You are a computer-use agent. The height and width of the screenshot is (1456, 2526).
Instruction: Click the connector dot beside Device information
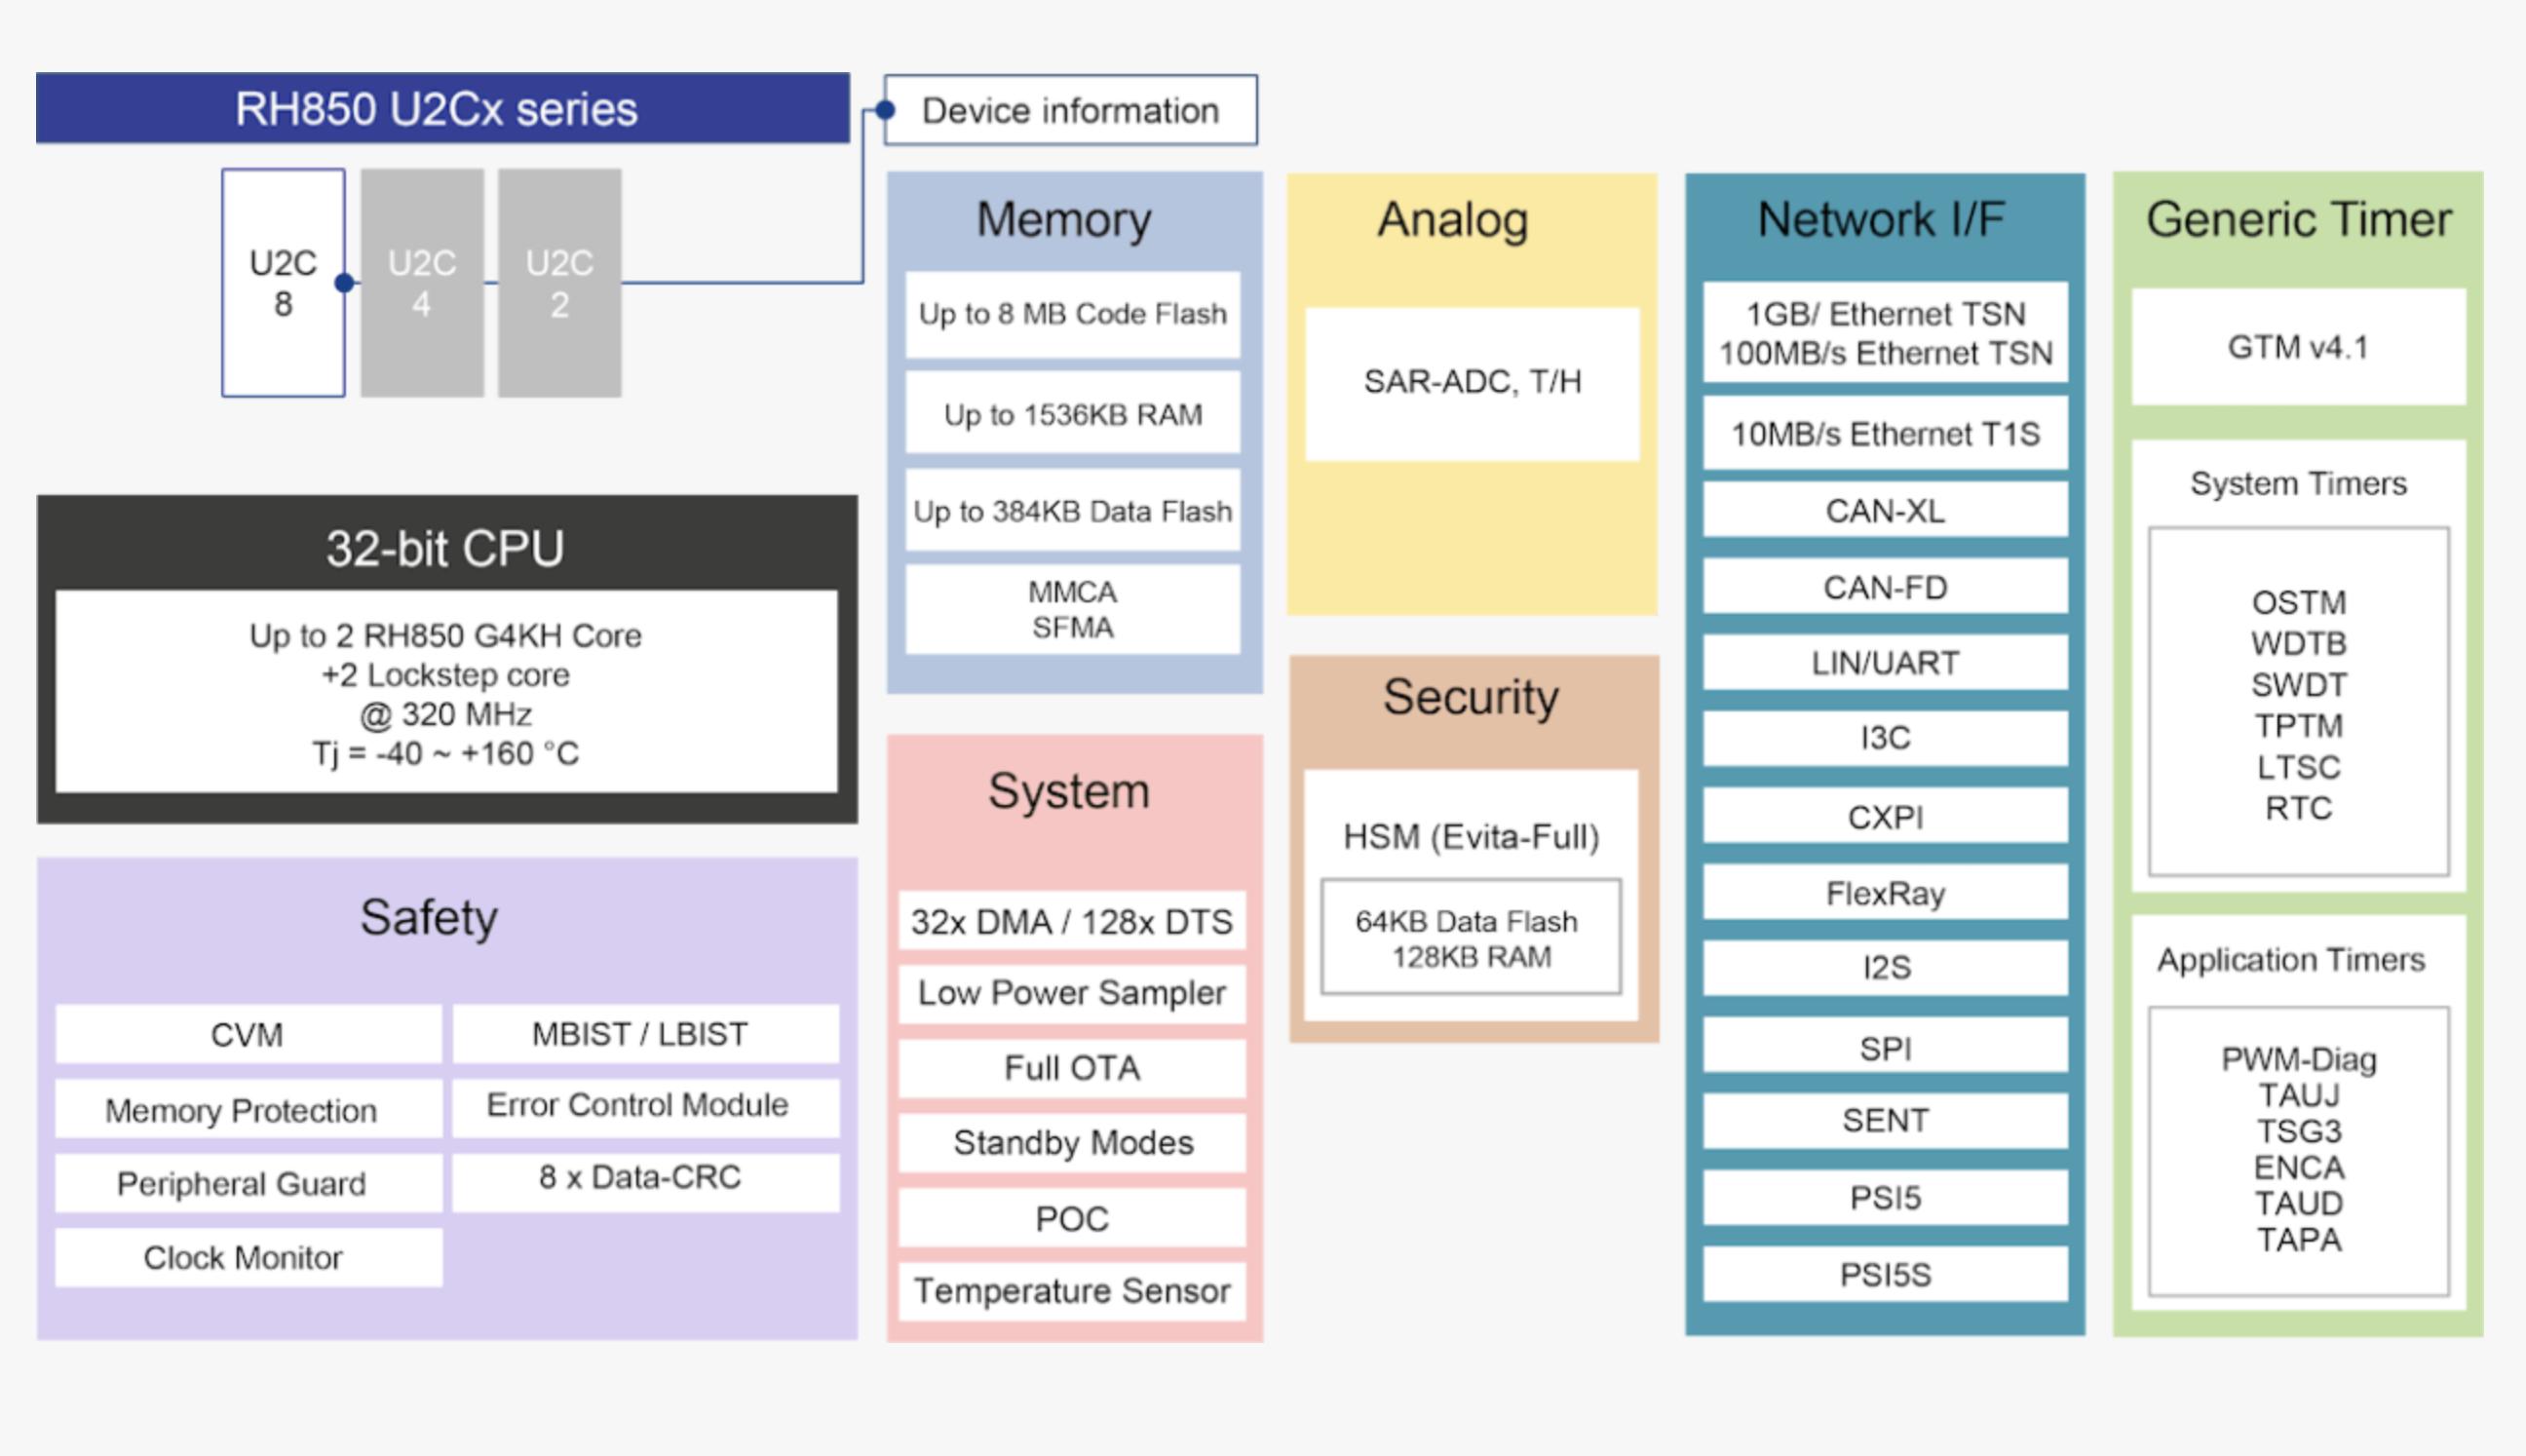pyautogui.click(x=885, y=110)
